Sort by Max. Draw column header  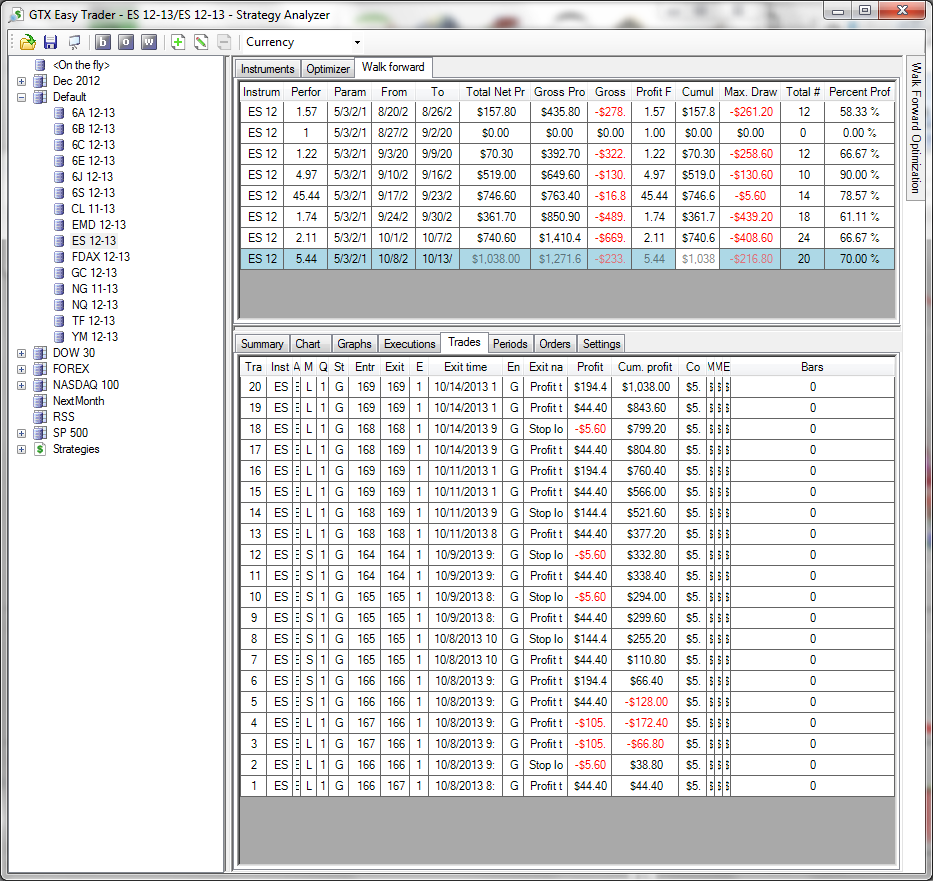pos(750,92)
